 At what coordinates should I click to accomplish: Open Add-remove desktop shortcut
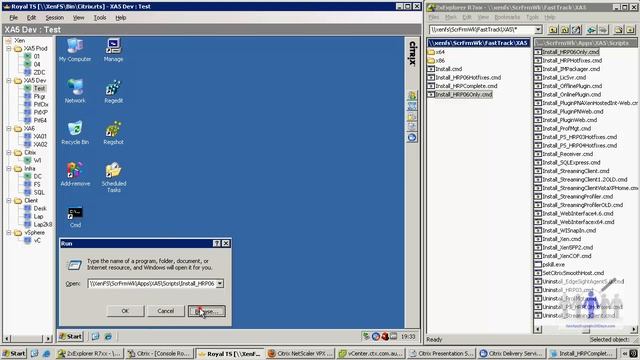click(x=75, y=174)
